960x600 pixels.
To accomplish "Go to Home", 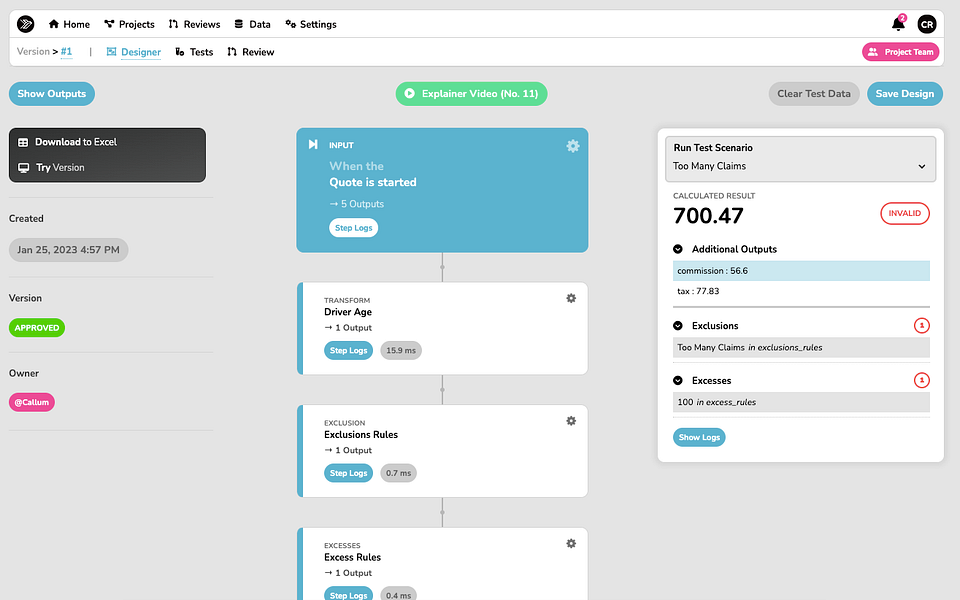I will [69, 24].
